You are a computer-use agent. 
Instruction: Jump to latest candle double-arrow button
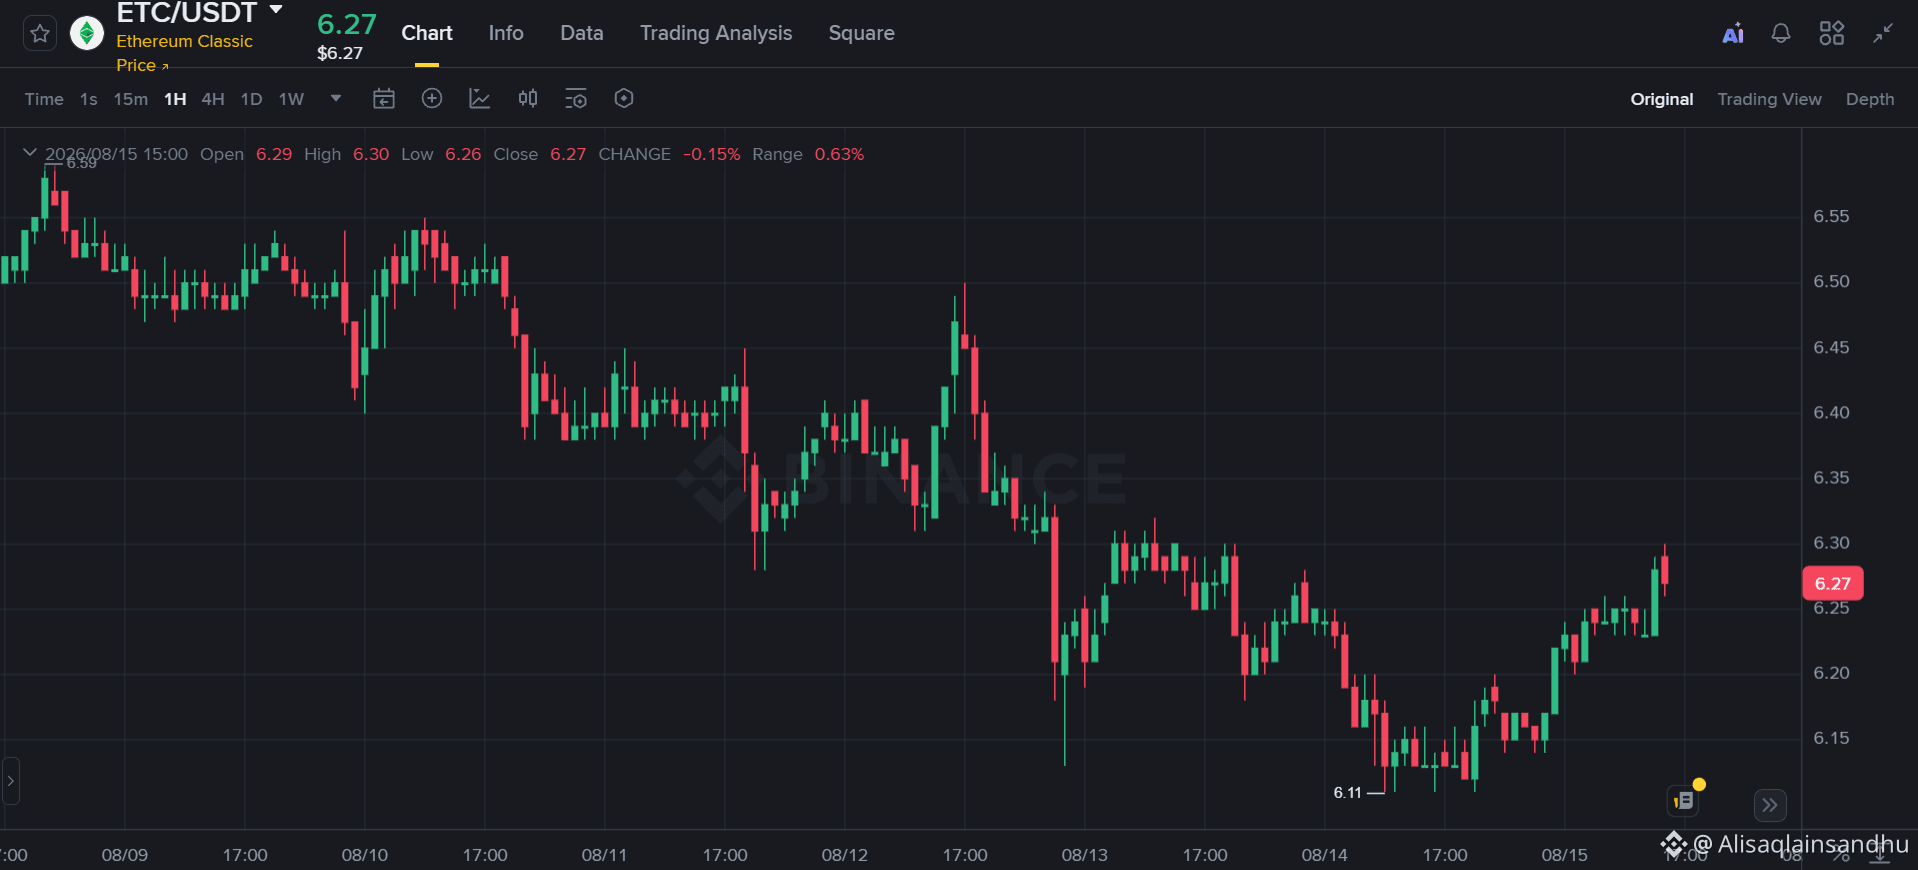(1770, 805)
